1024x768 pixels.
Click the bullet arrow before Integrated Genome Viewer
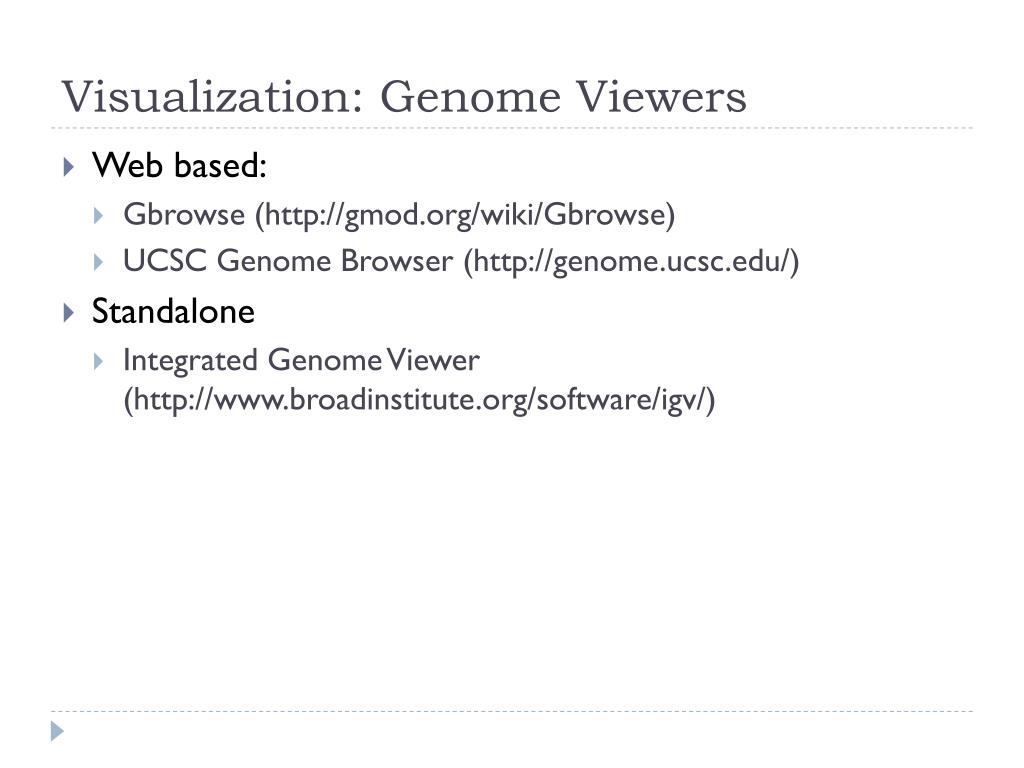[x=99, y=361]
